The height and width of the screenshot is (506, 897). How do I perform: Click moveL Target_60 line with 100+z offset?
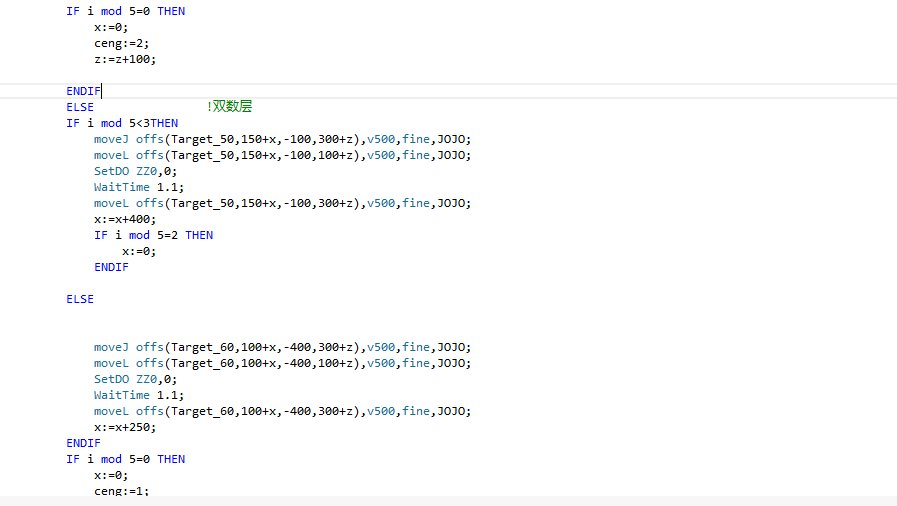pyautogui.click(x=281, y=363)
